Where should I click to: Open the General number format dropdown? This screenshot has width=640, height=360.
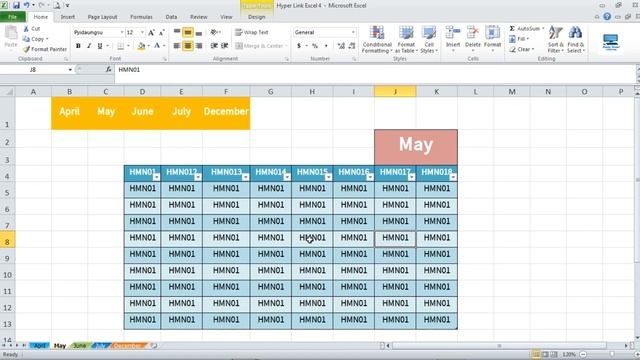pos(353,32)
